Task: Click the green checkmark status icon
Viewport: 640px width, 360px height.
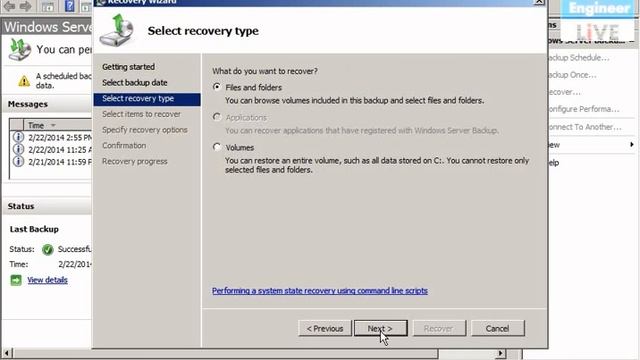Action: (47, 249)
